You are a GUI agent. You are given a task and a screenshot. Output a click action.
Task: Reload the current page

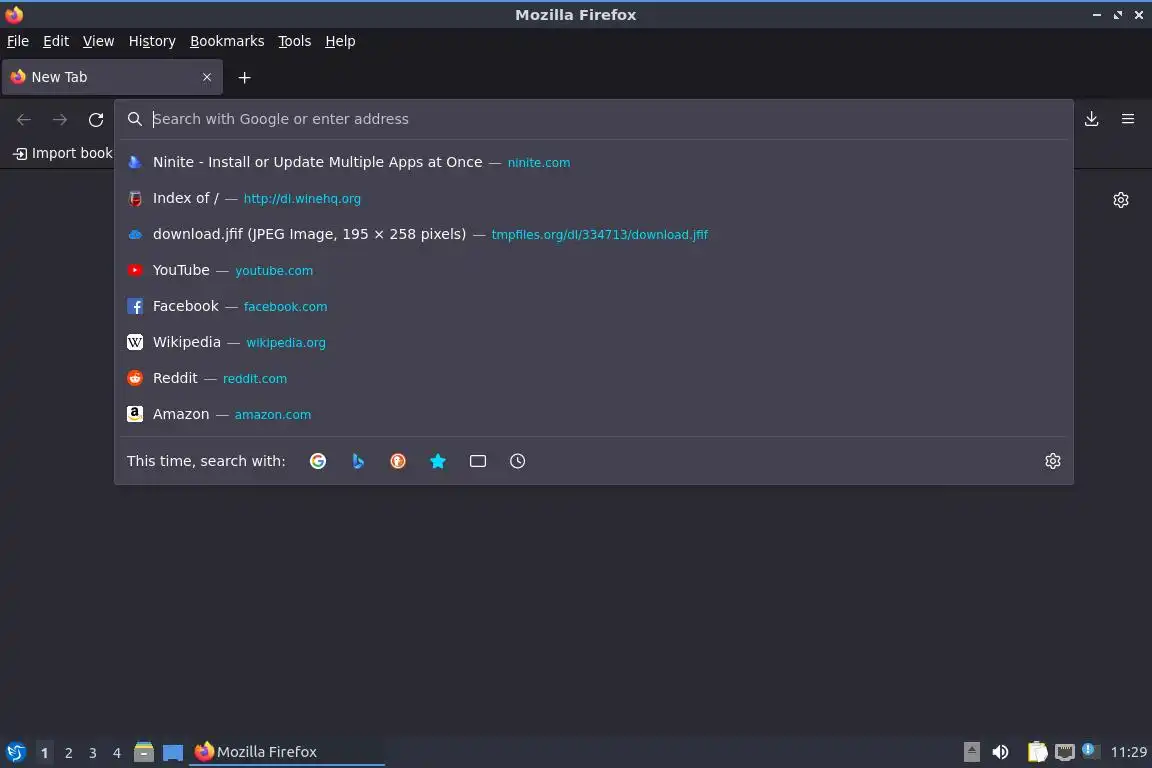click(x=96, y=120)
